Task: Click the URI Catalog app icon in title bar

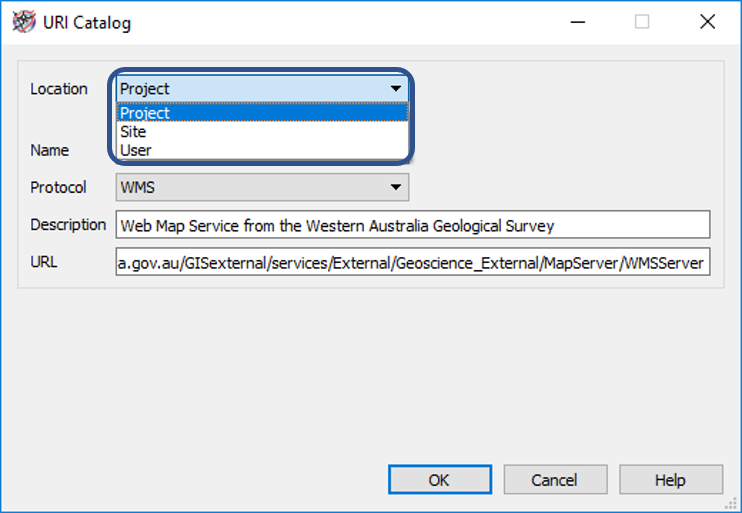Action: point(23,22)
